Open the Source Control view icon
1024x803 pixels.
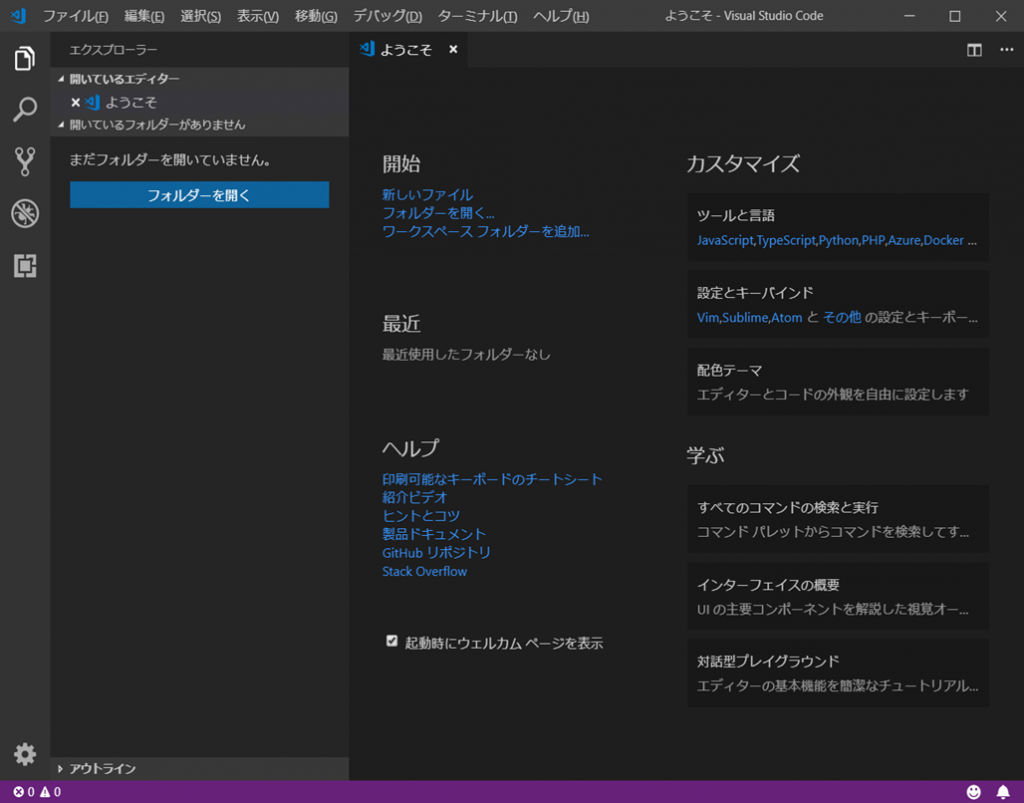(25, 161)
